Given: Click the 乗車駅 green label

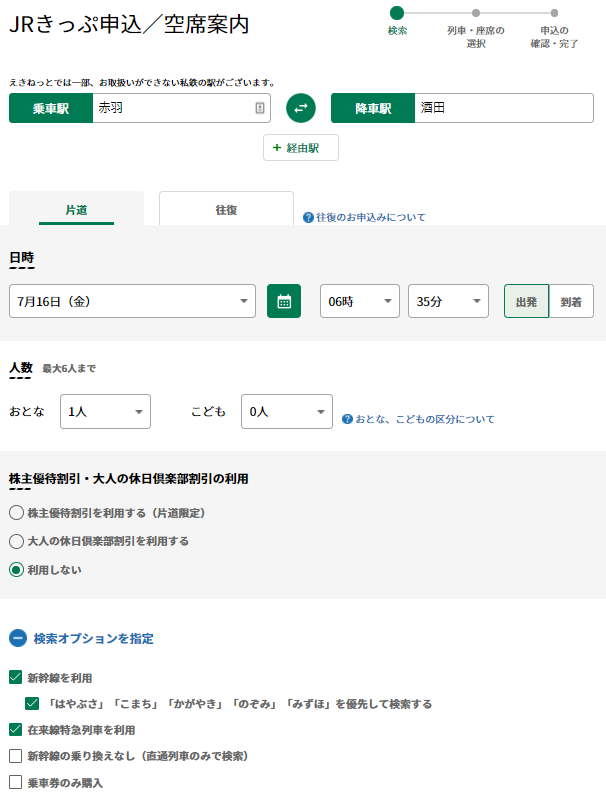Looking at the screenshot, I should [51, 108].
